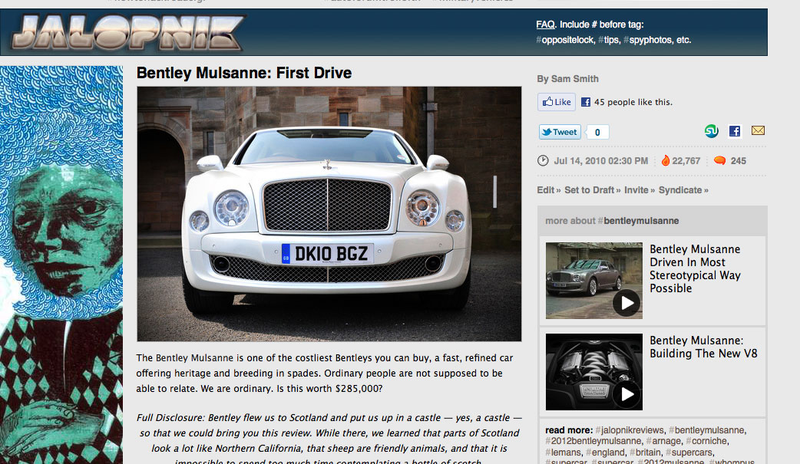Open the #corniche tag
The height and width of the screenshot is (464, 800).
(x=707, y=441)
